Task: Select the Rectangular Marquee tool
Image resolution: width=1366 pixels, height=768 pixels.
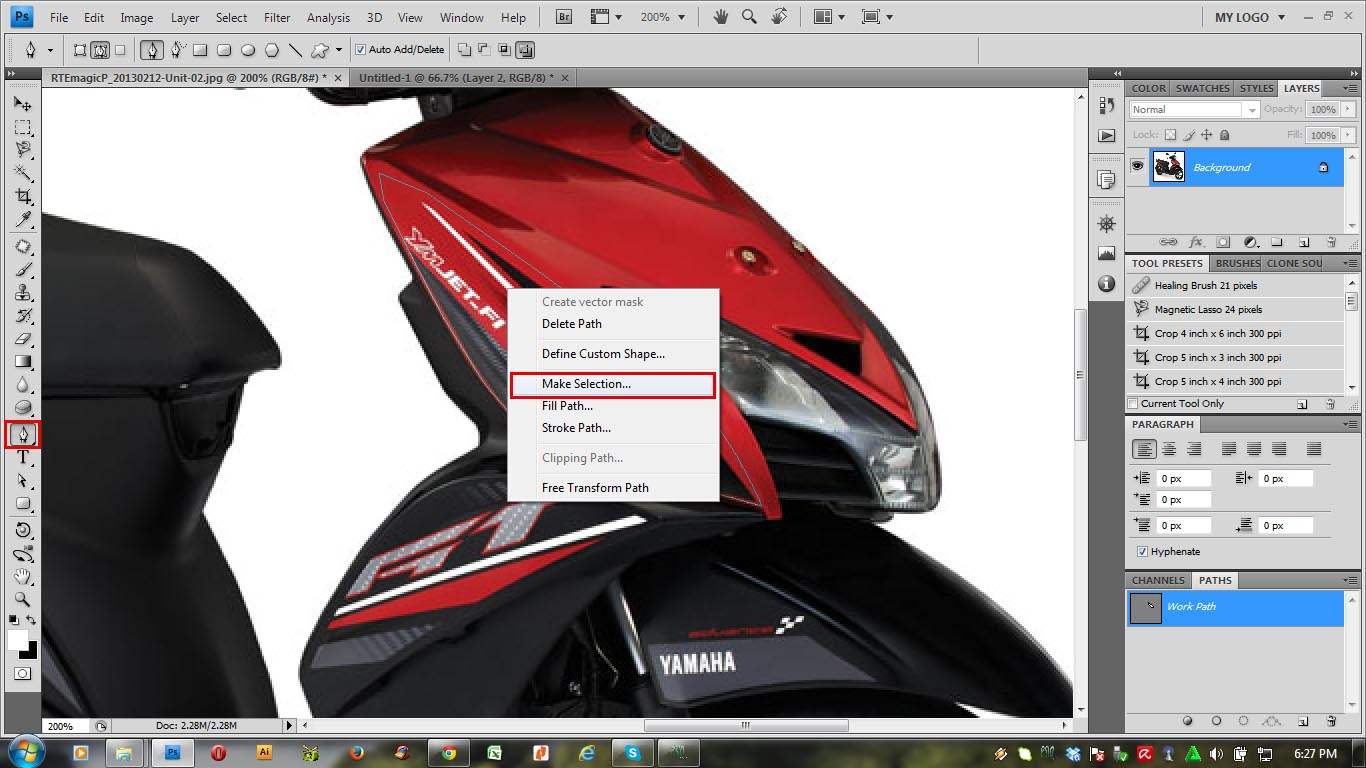Action: (22, 127)
